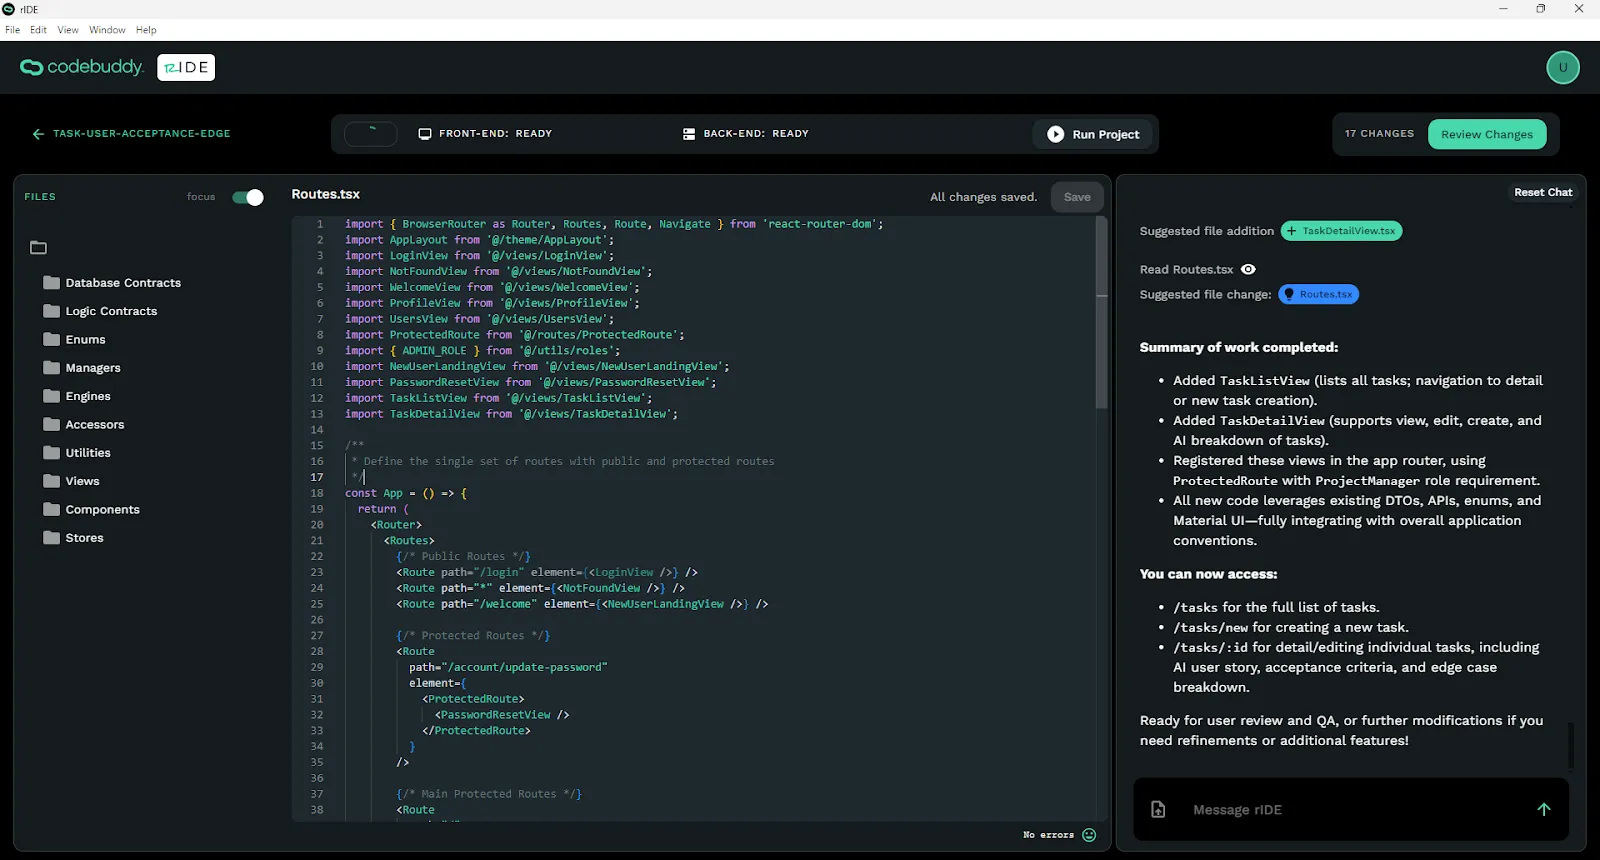Click the Stores folder icon
The height and width of the screenshot is (860, 1600).
[52, 538]
